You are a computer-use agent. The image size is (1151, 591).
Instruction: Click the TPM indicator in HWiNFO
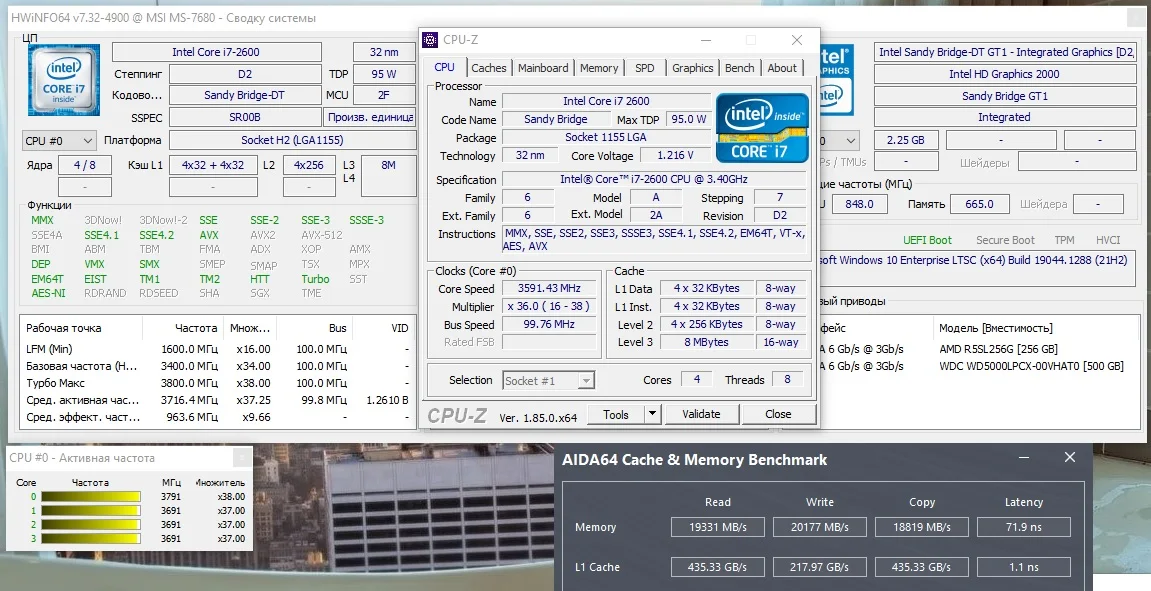click(x=1064, y=240)
